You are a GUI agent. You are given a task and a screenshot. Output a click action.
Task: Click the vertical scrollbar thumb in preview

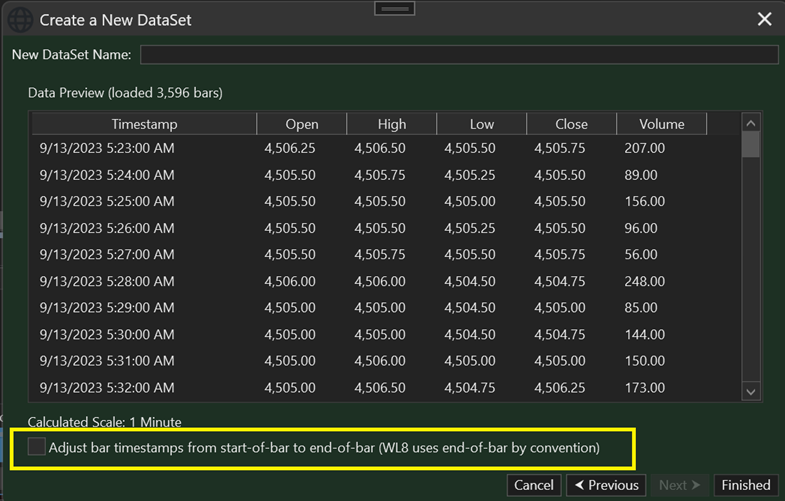pos(751,145)
